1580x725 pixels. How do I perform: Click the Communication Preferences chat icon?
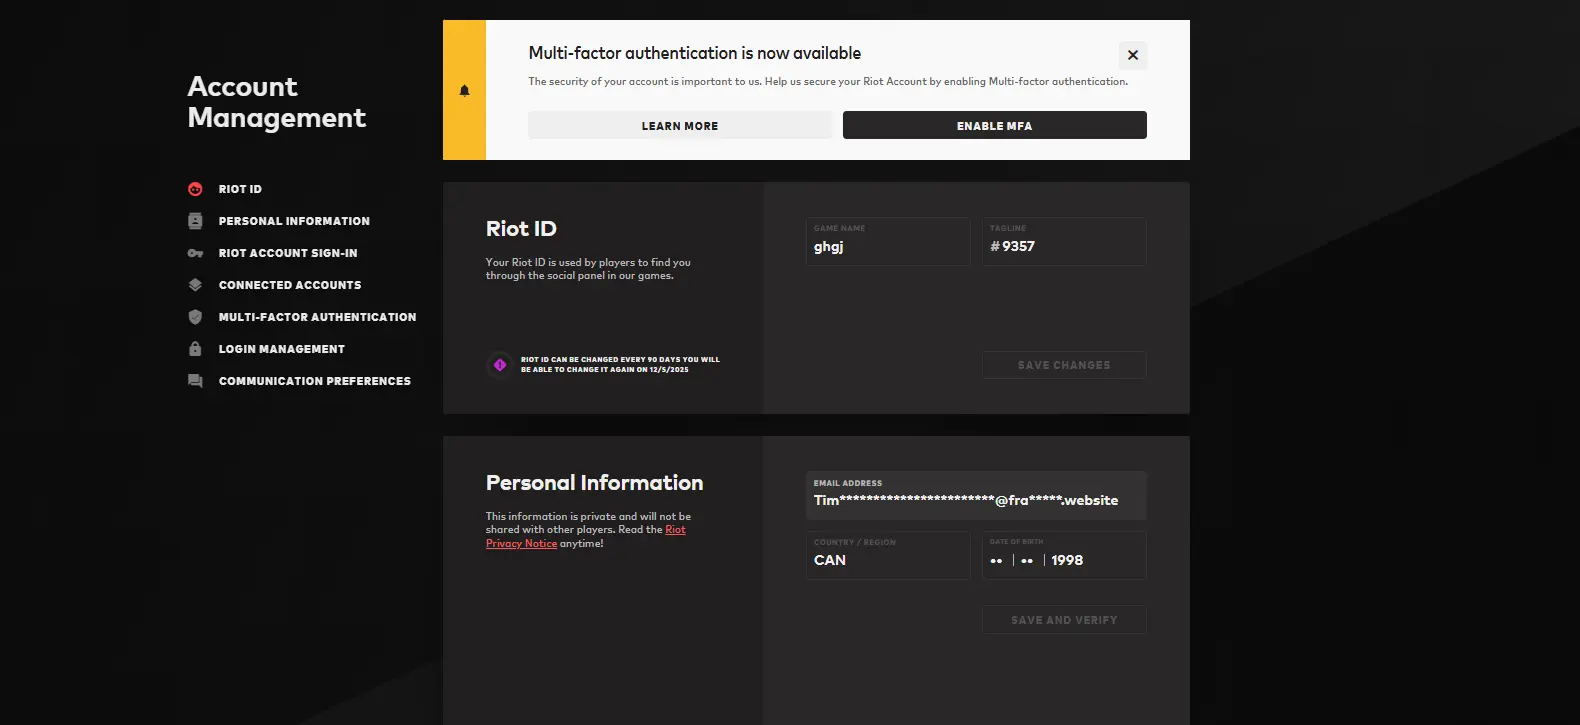click(x=195, y=381)
